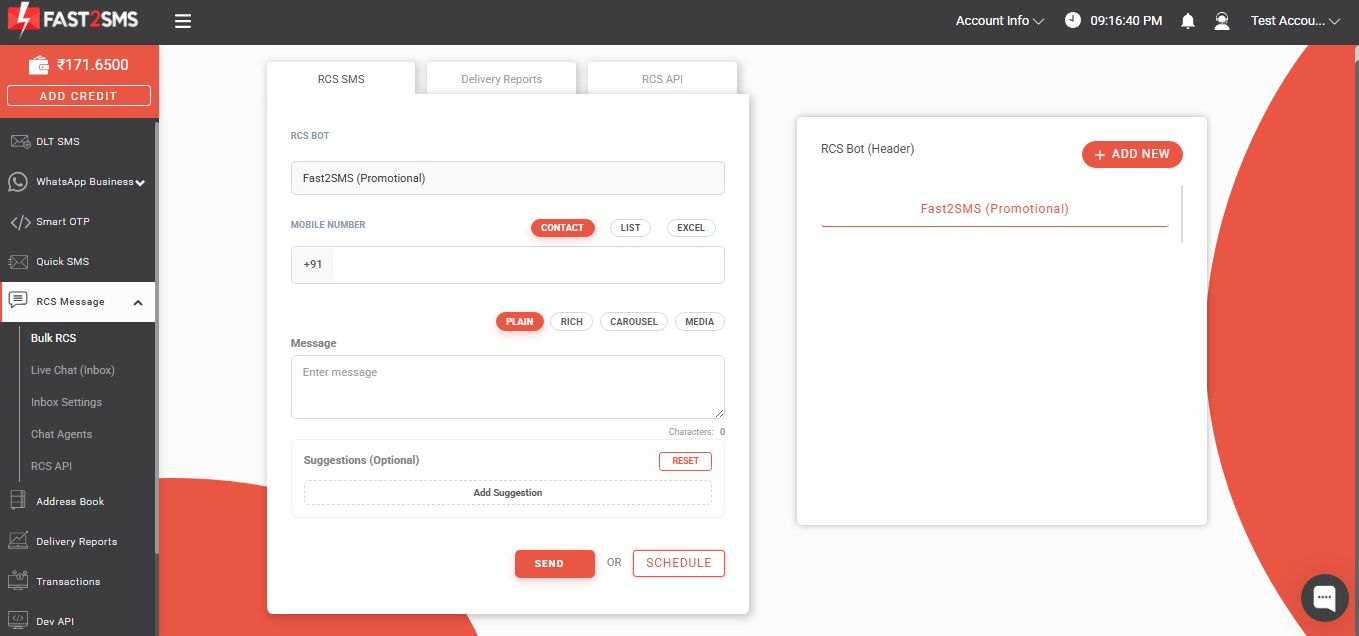Open the Account Info dropdown
This screenshot has width=1359, height=636.
tap(999, 21)
